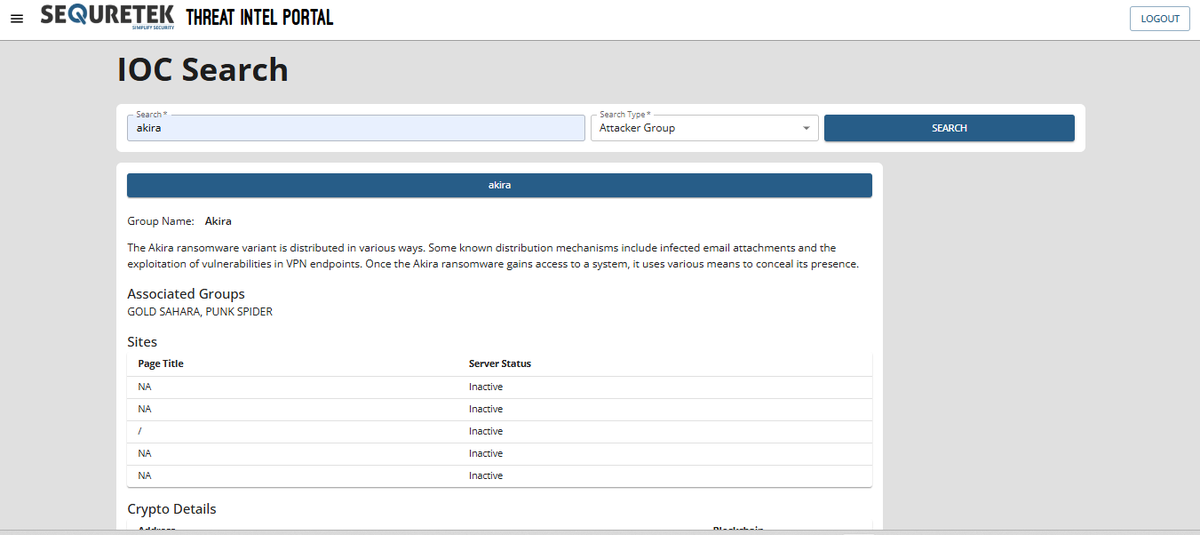Click the Crypto Details heading
This screenshot has width=1200, height=535.
[172, 509]
